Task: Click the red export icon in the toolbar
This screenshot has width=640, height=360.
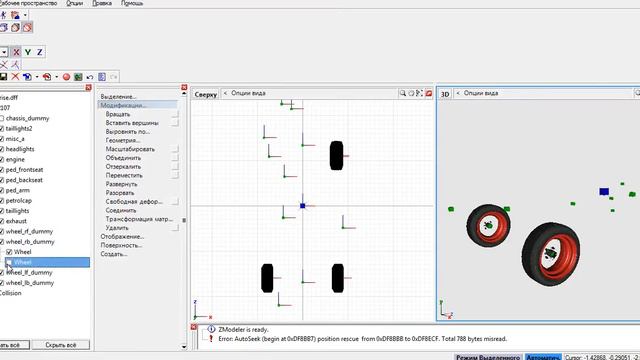Action: [47, 77]
